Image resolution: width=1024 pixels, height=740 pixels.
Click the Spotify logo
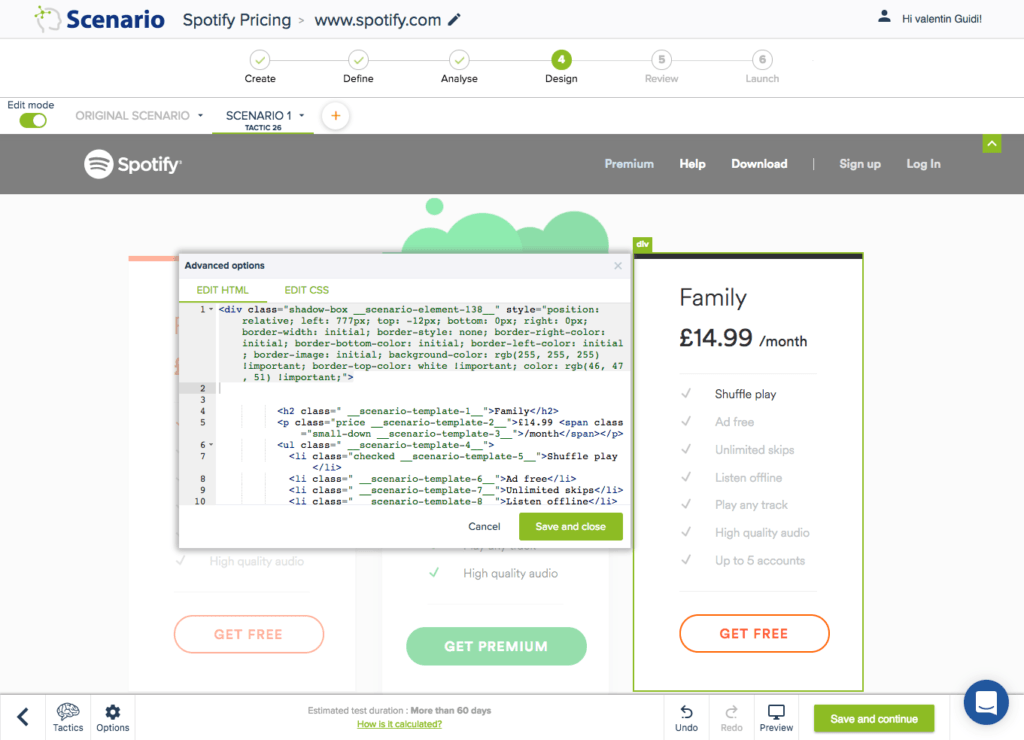[133, 164]
